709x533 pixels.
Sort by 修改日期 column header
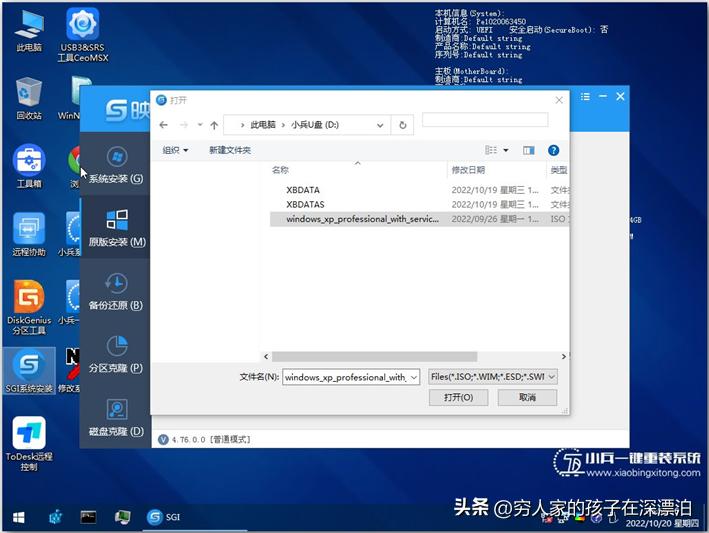point(468,170)
